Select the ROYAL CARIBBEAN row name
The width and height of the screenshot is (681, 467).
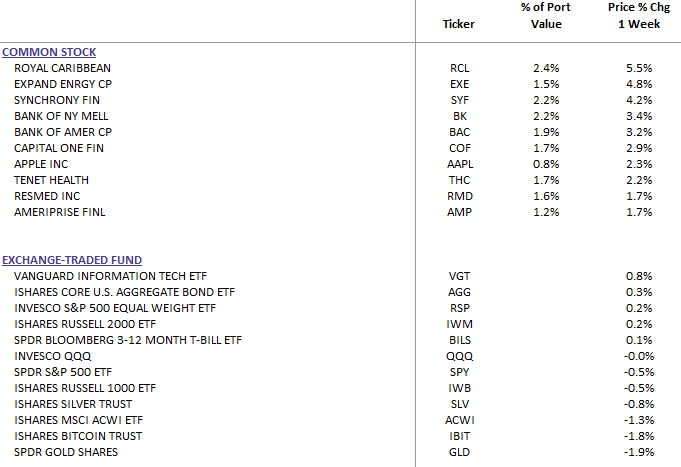(62, 68)
